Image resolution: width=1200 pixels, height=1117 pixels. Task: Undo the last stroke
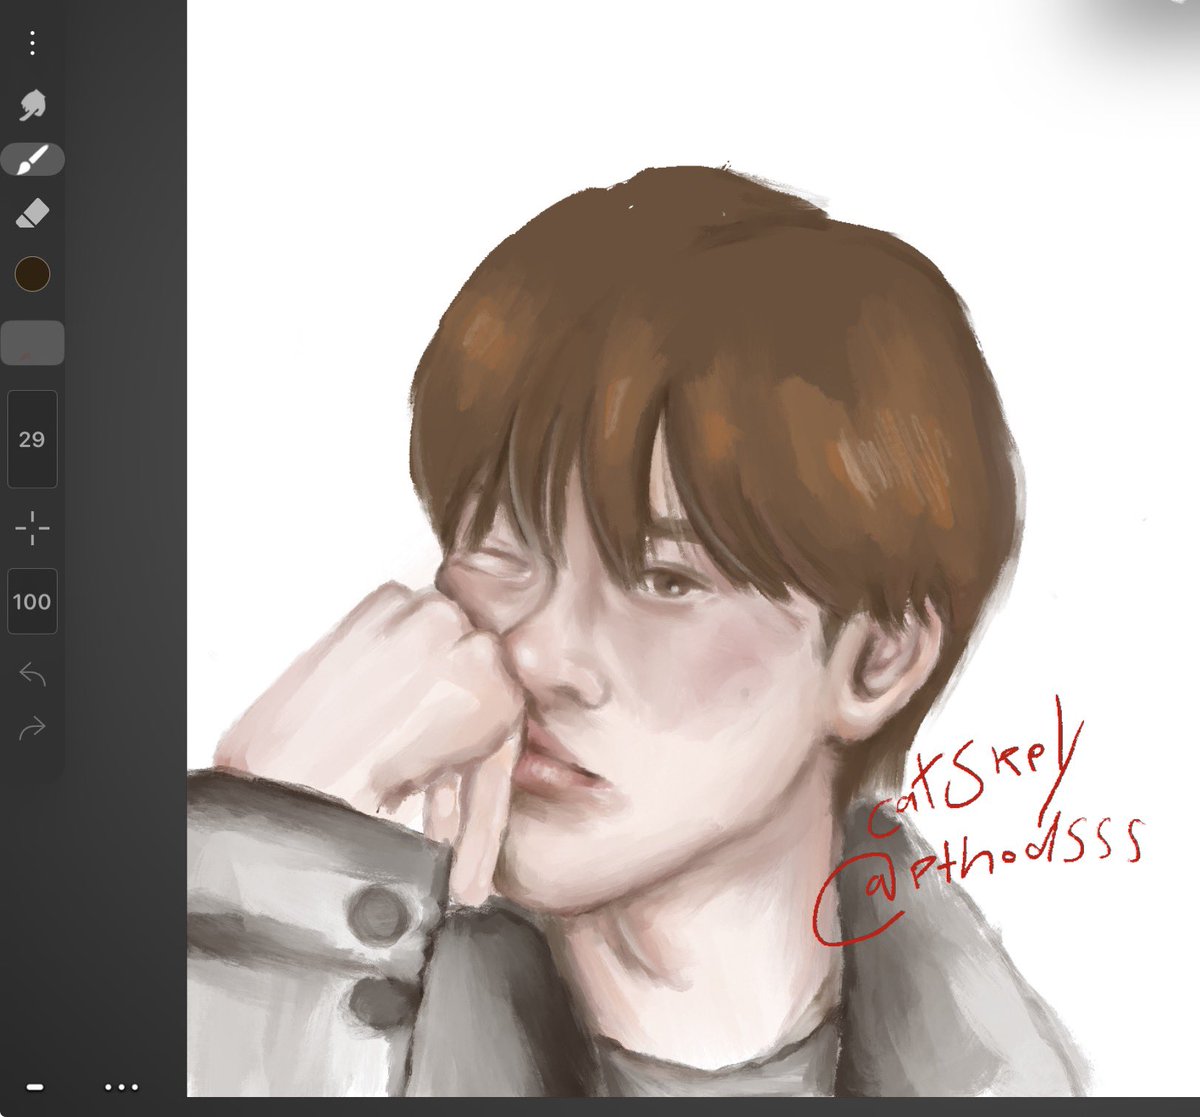(32, 675)
